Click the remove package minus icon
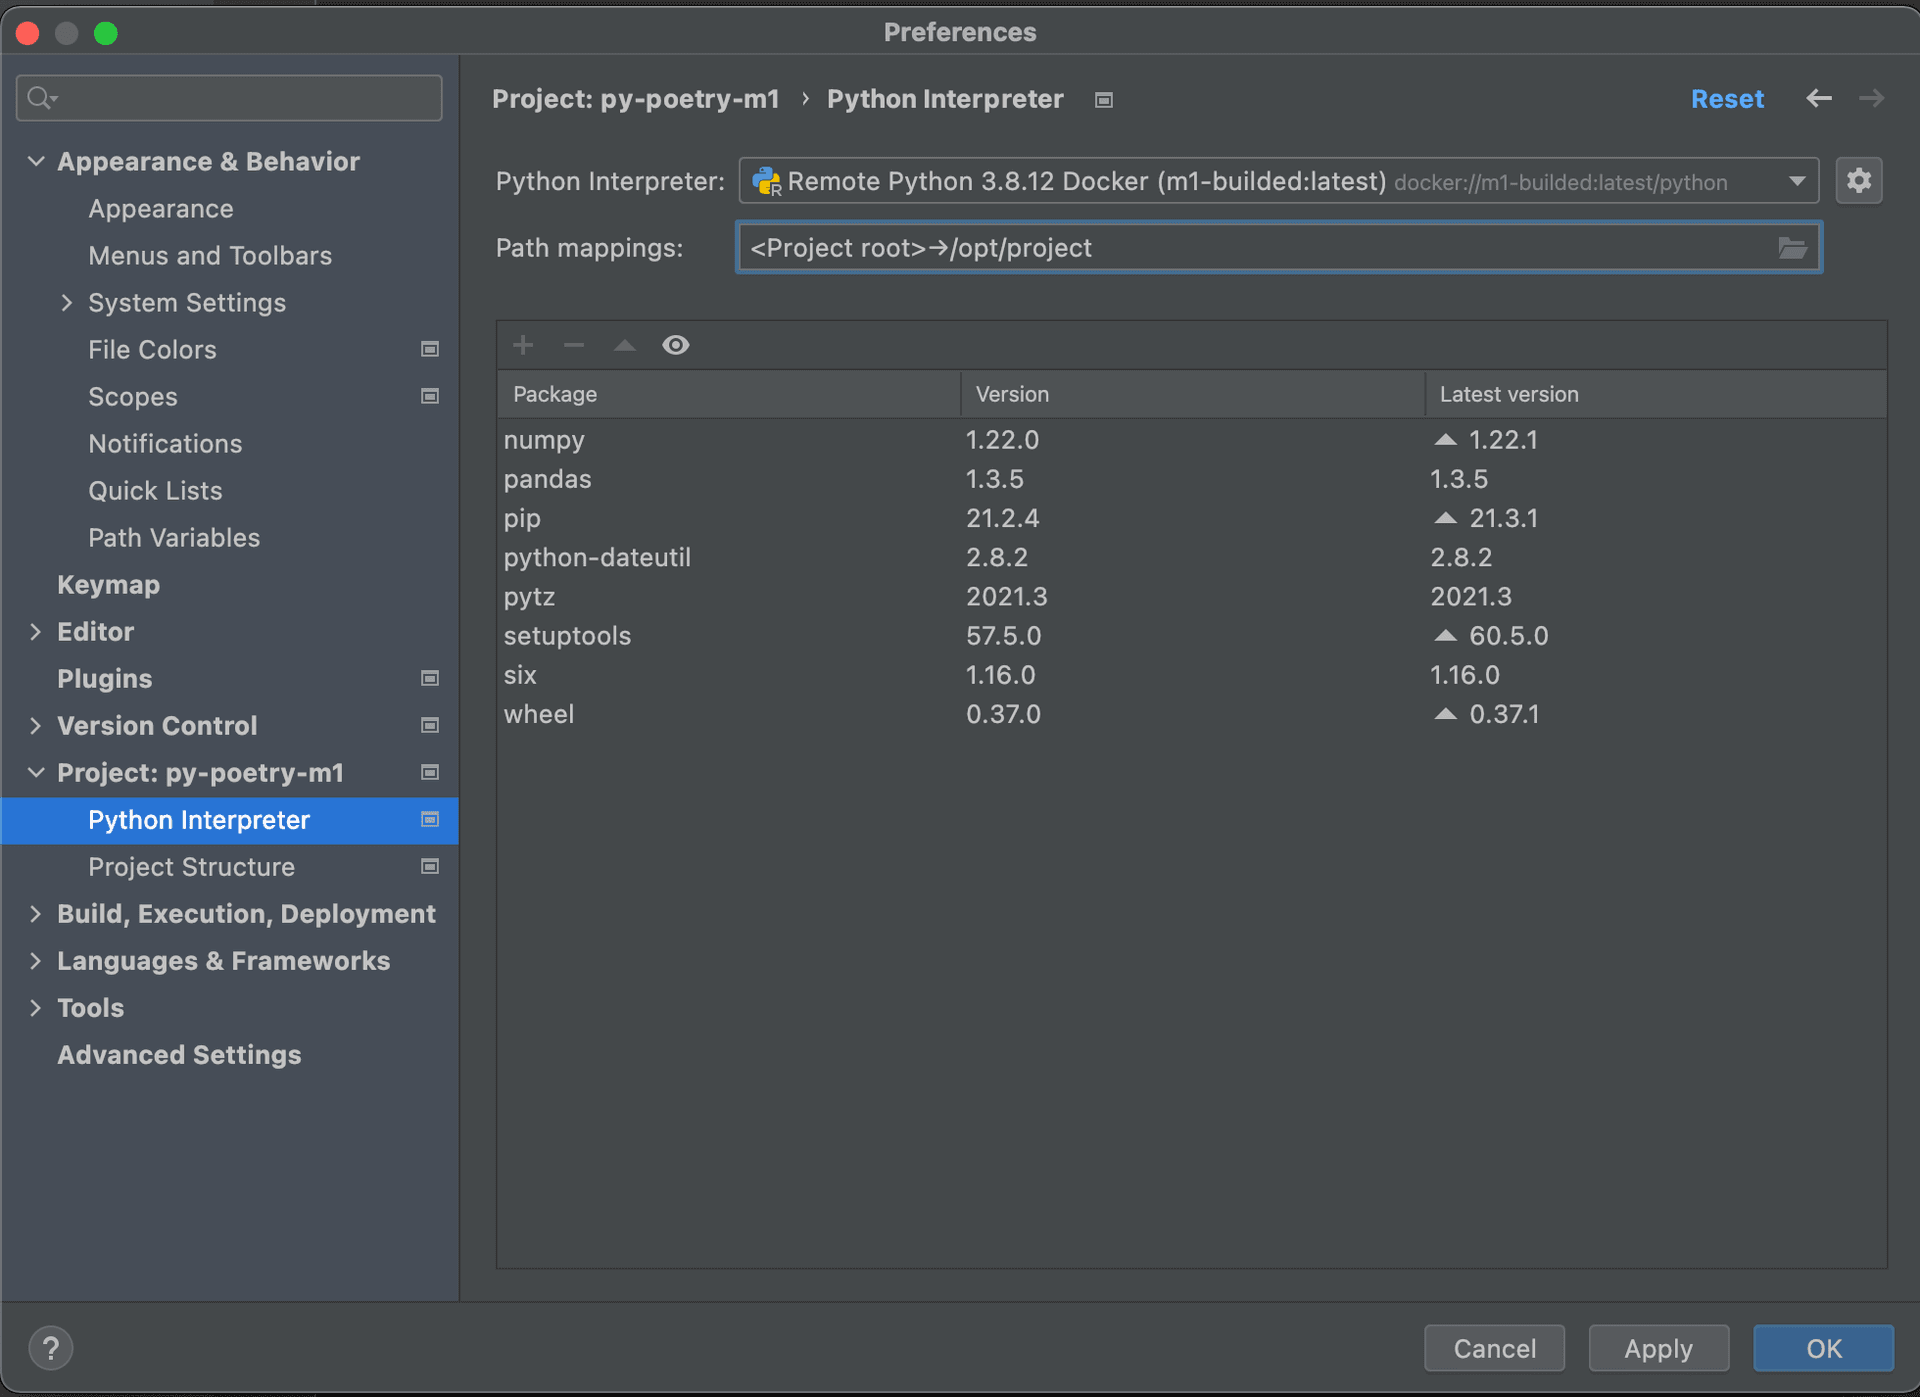Screen dimensions: 1920x1397 574,345
